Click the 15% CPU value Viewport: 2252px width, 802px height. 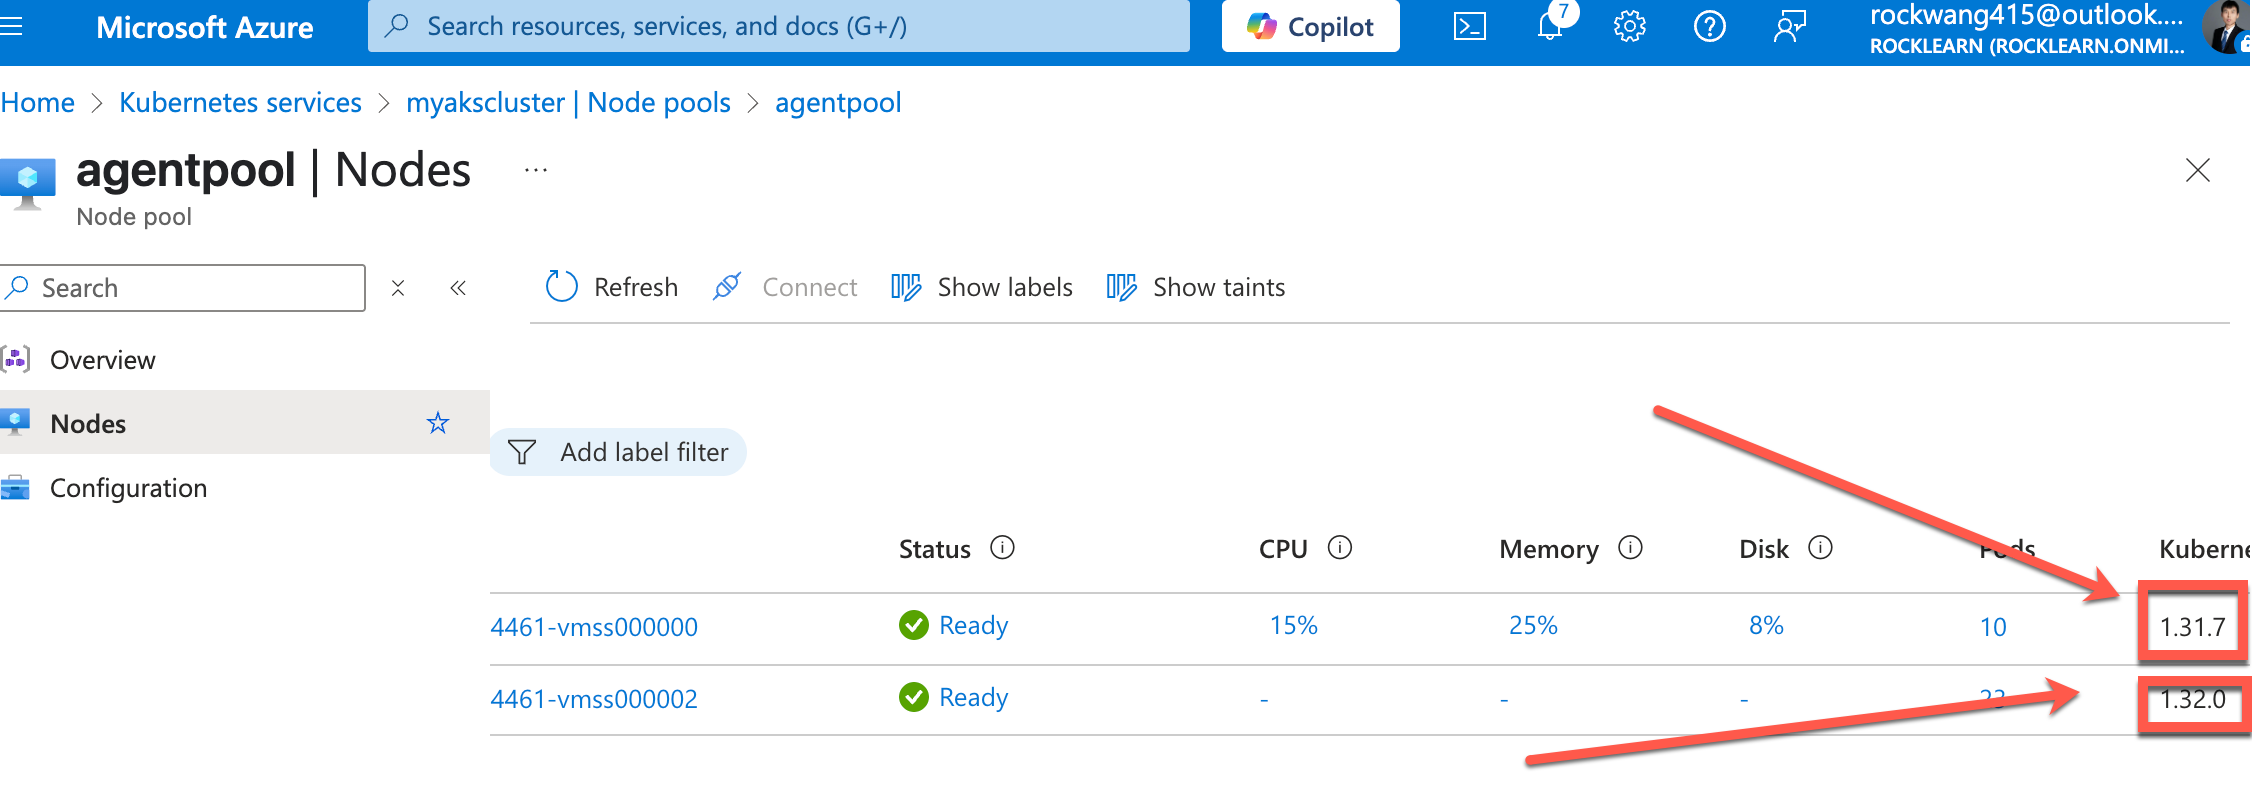1294,626
